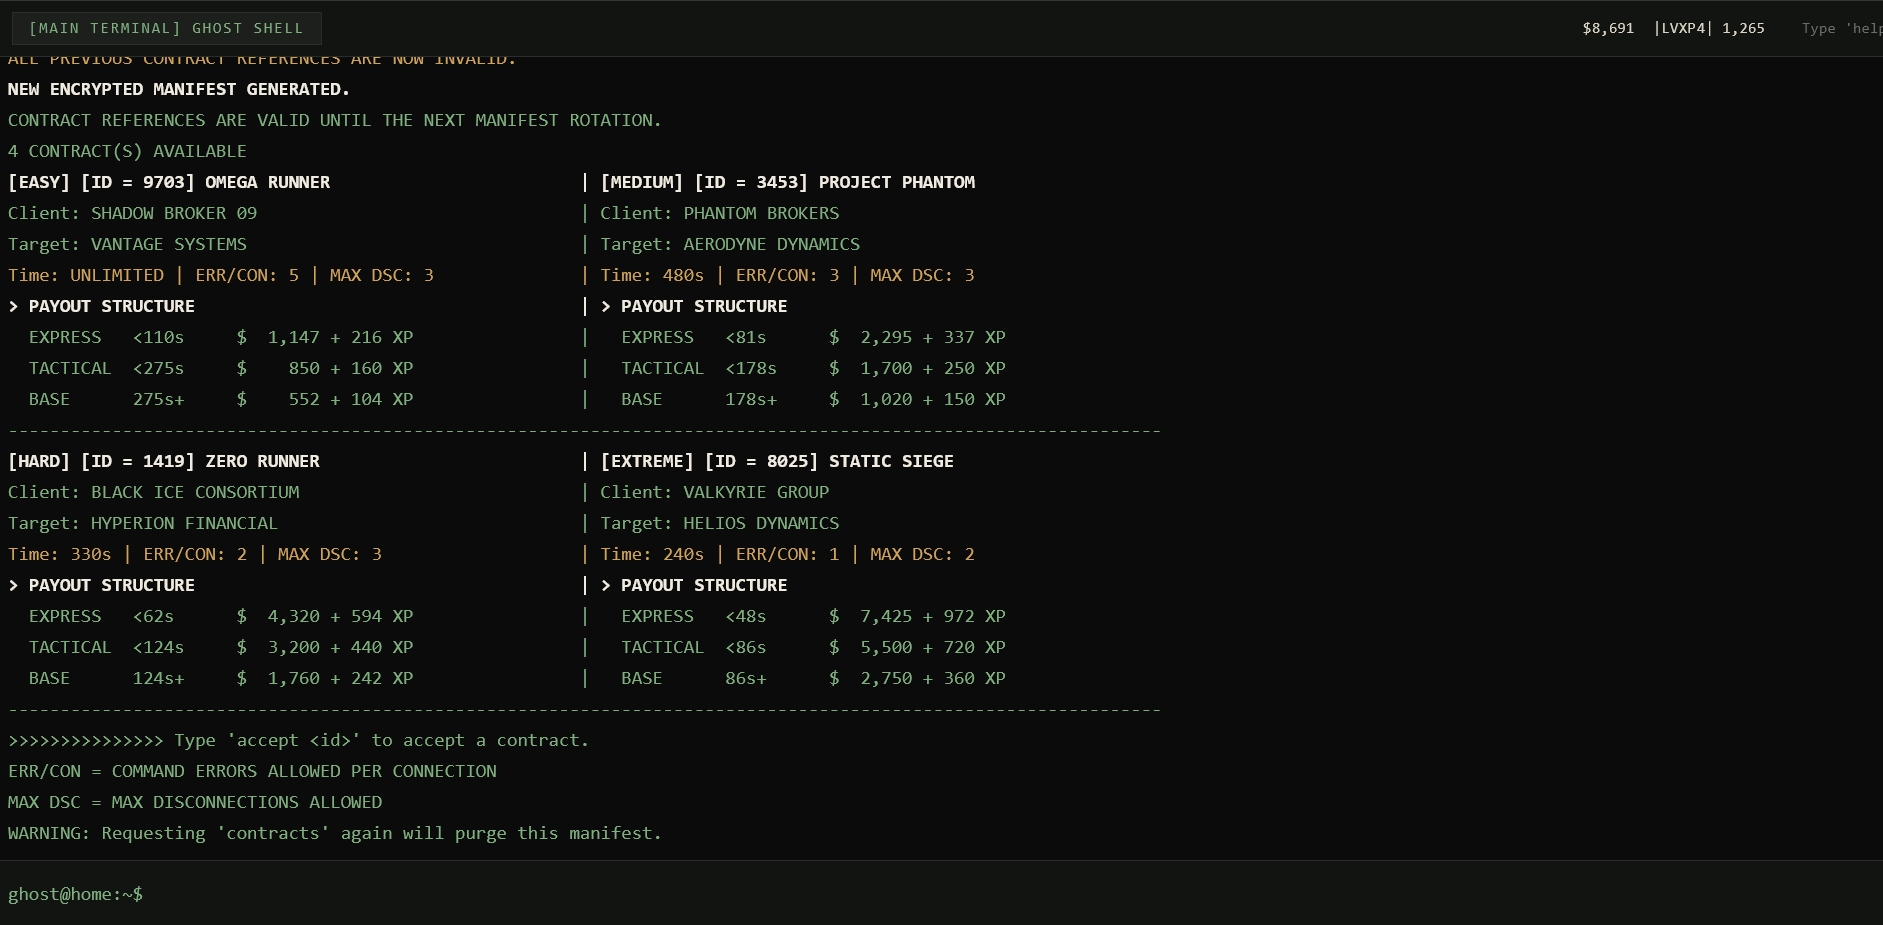Click STATIC SIEGE EXPRESS payout row
Image resolution: width=1883 pixels, height=925 pixels.
[x=813, y=616]
